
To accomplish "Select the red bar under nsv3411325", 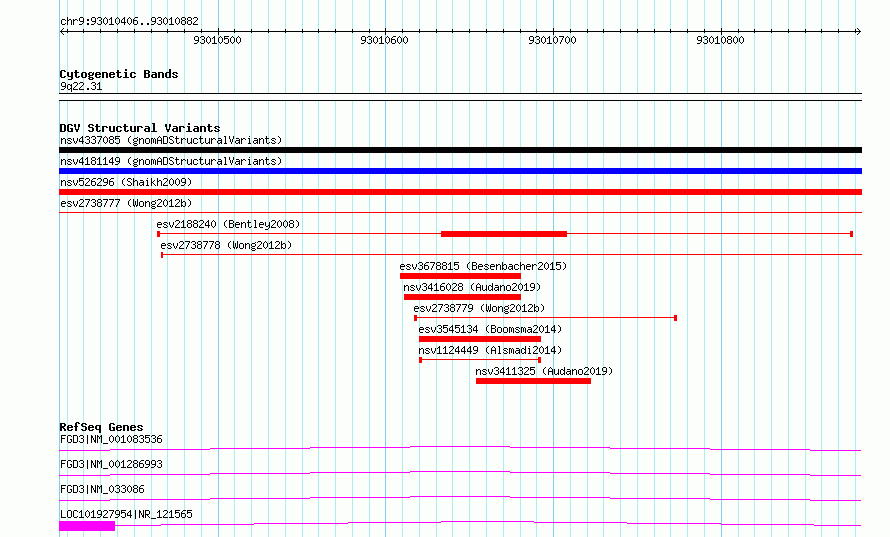I will click(534, 381).
